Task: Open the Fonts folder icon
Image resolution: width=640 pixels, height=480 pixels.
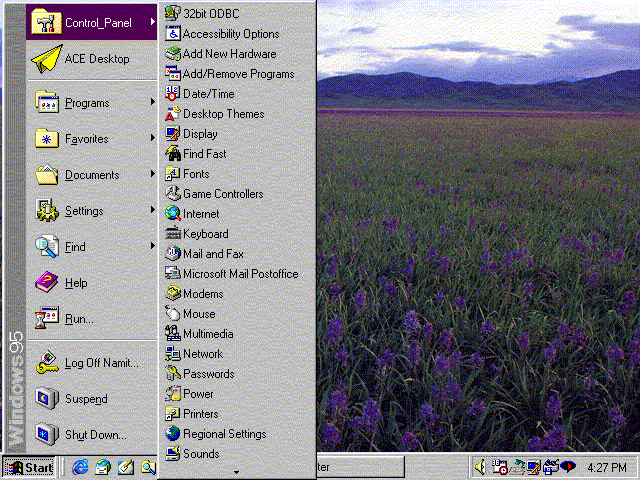Action: click(x=173, y=173)
